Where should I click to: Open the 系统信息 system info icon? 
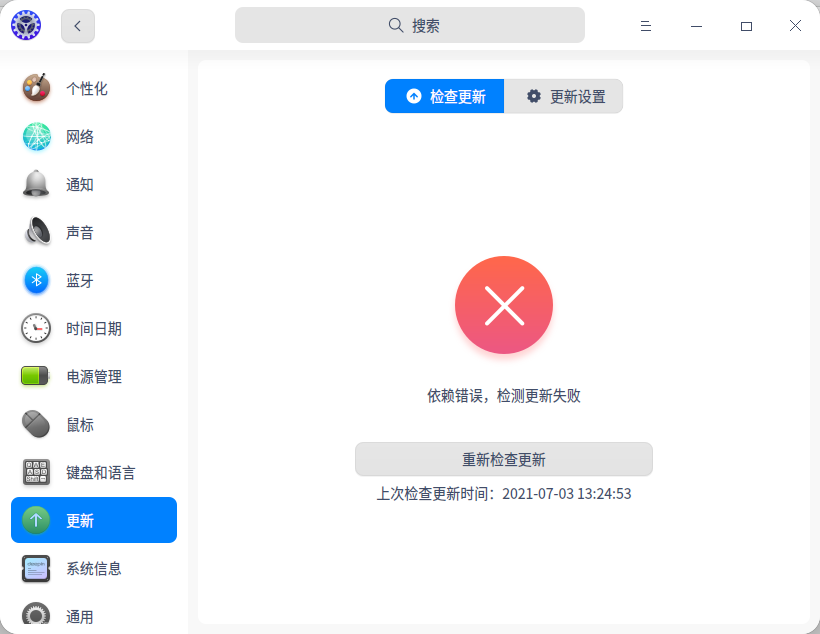(36, 569)
